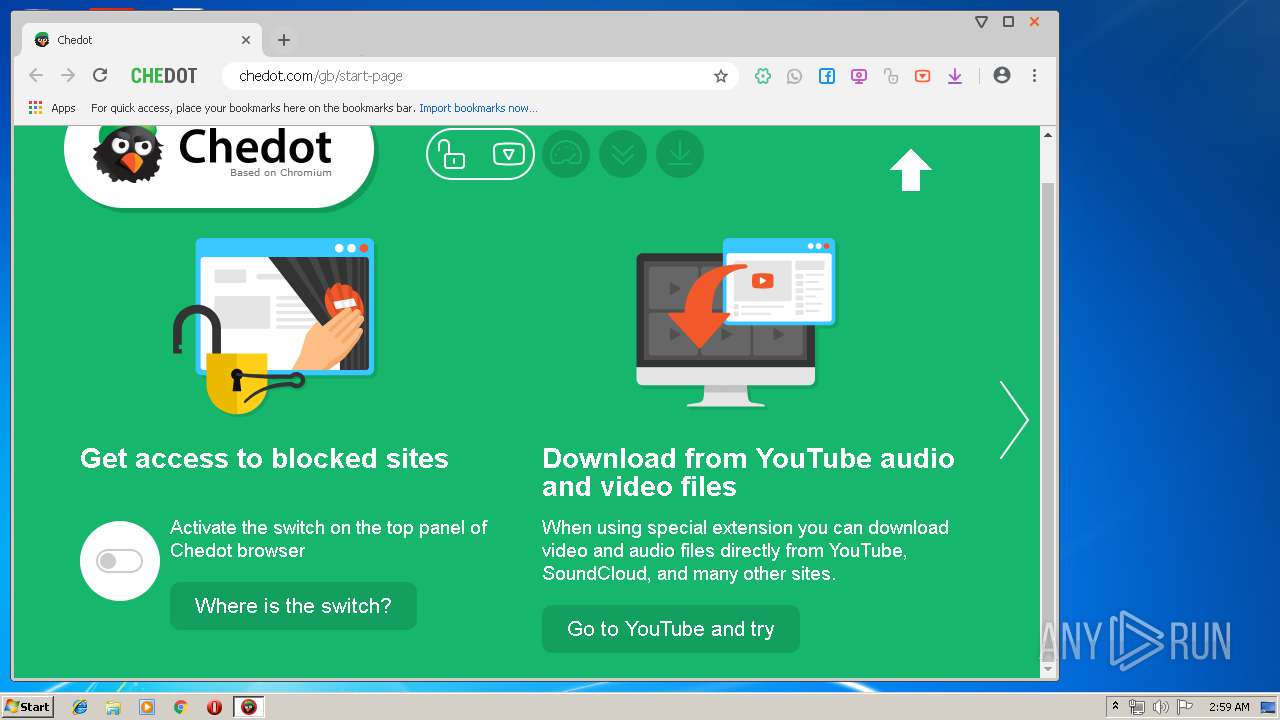This screenshot has width=1280, height=720.
Task: Click the Where is the switch? button
Action: point(293,606)
